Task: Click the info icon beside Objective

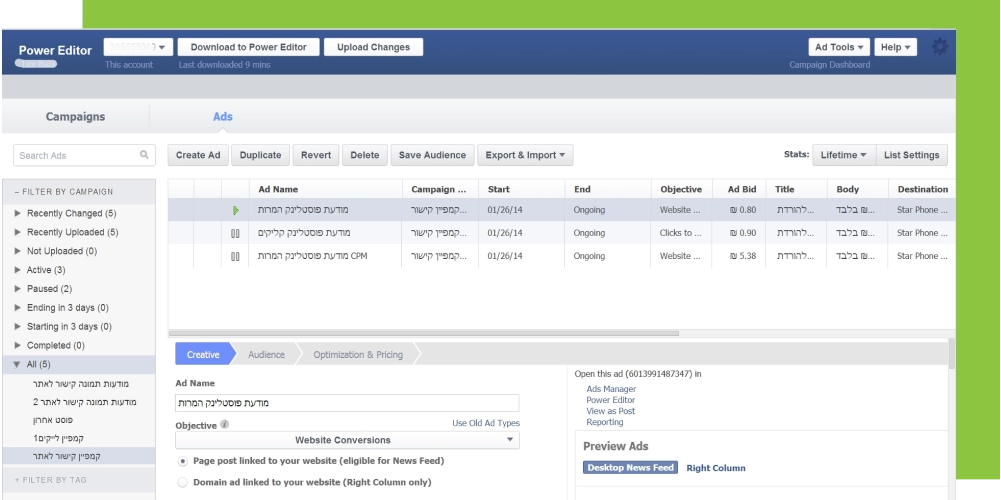Action: (224, 424)
